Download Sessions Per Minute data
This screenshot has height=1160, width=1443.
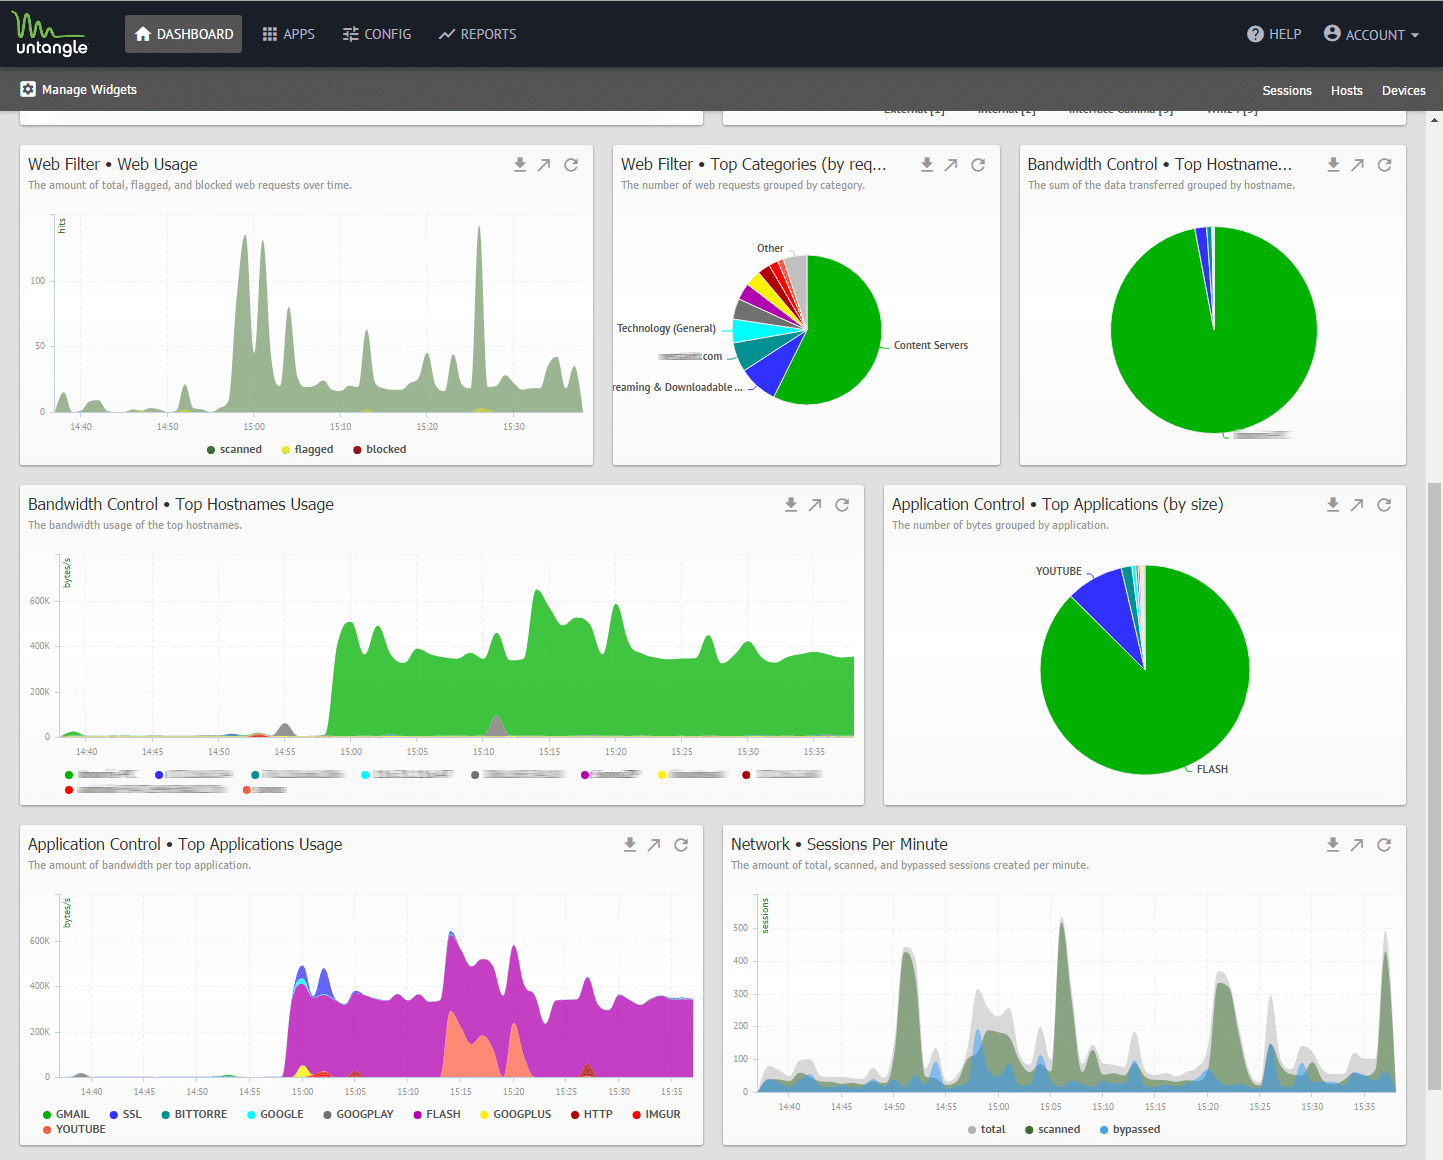pos(1333,845)
